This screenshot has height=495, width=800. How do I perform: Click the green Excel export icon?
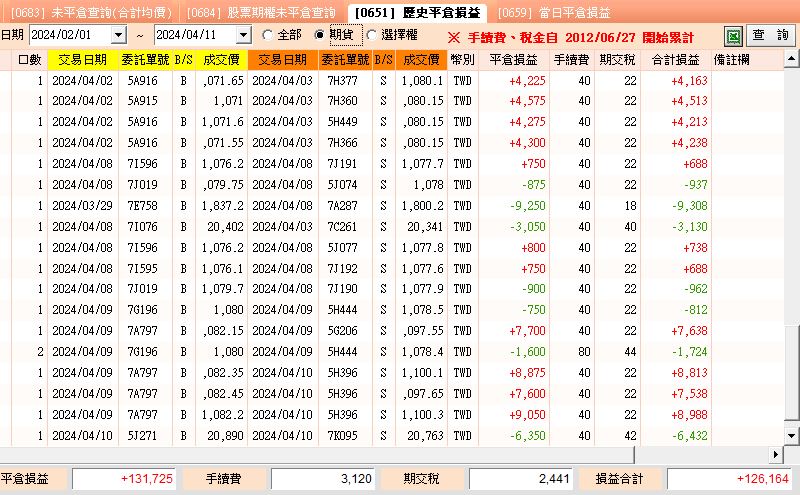pos(733,36)
